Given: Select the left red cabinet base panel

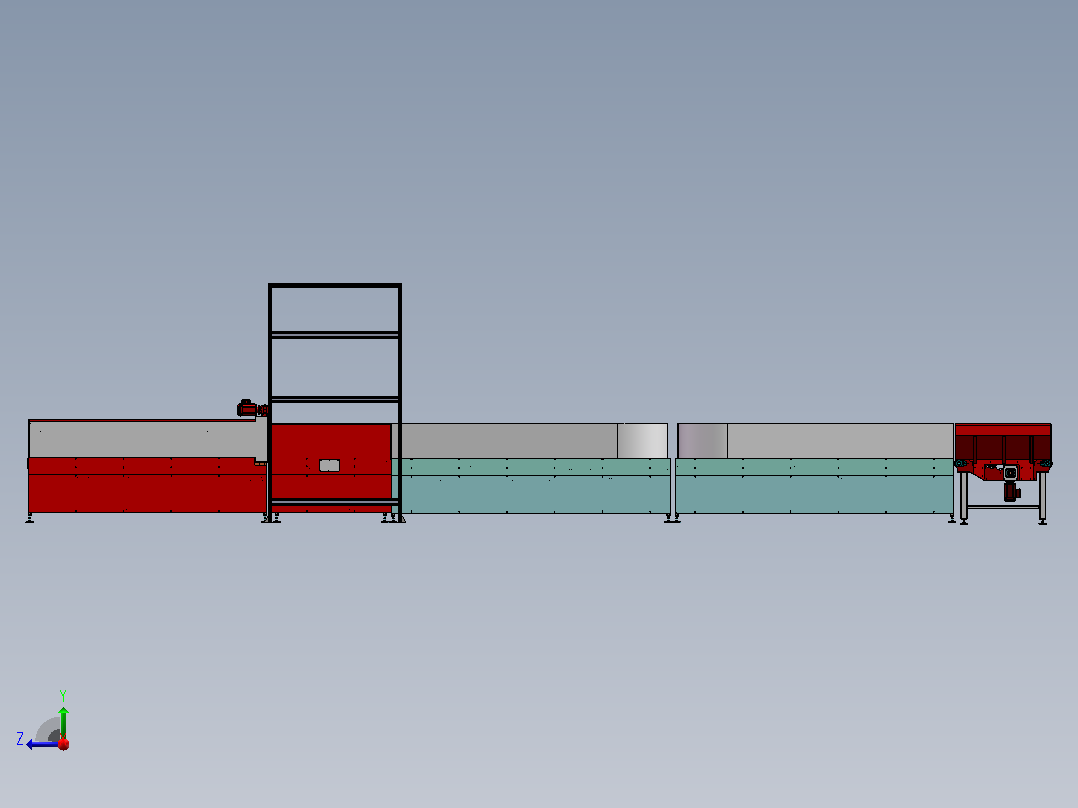Looking at the screenshot, I should (x=146, y=485).
